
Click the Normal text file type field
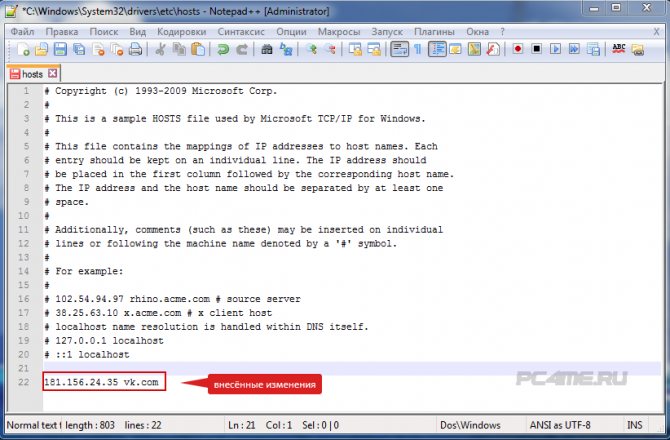[34, 425]
